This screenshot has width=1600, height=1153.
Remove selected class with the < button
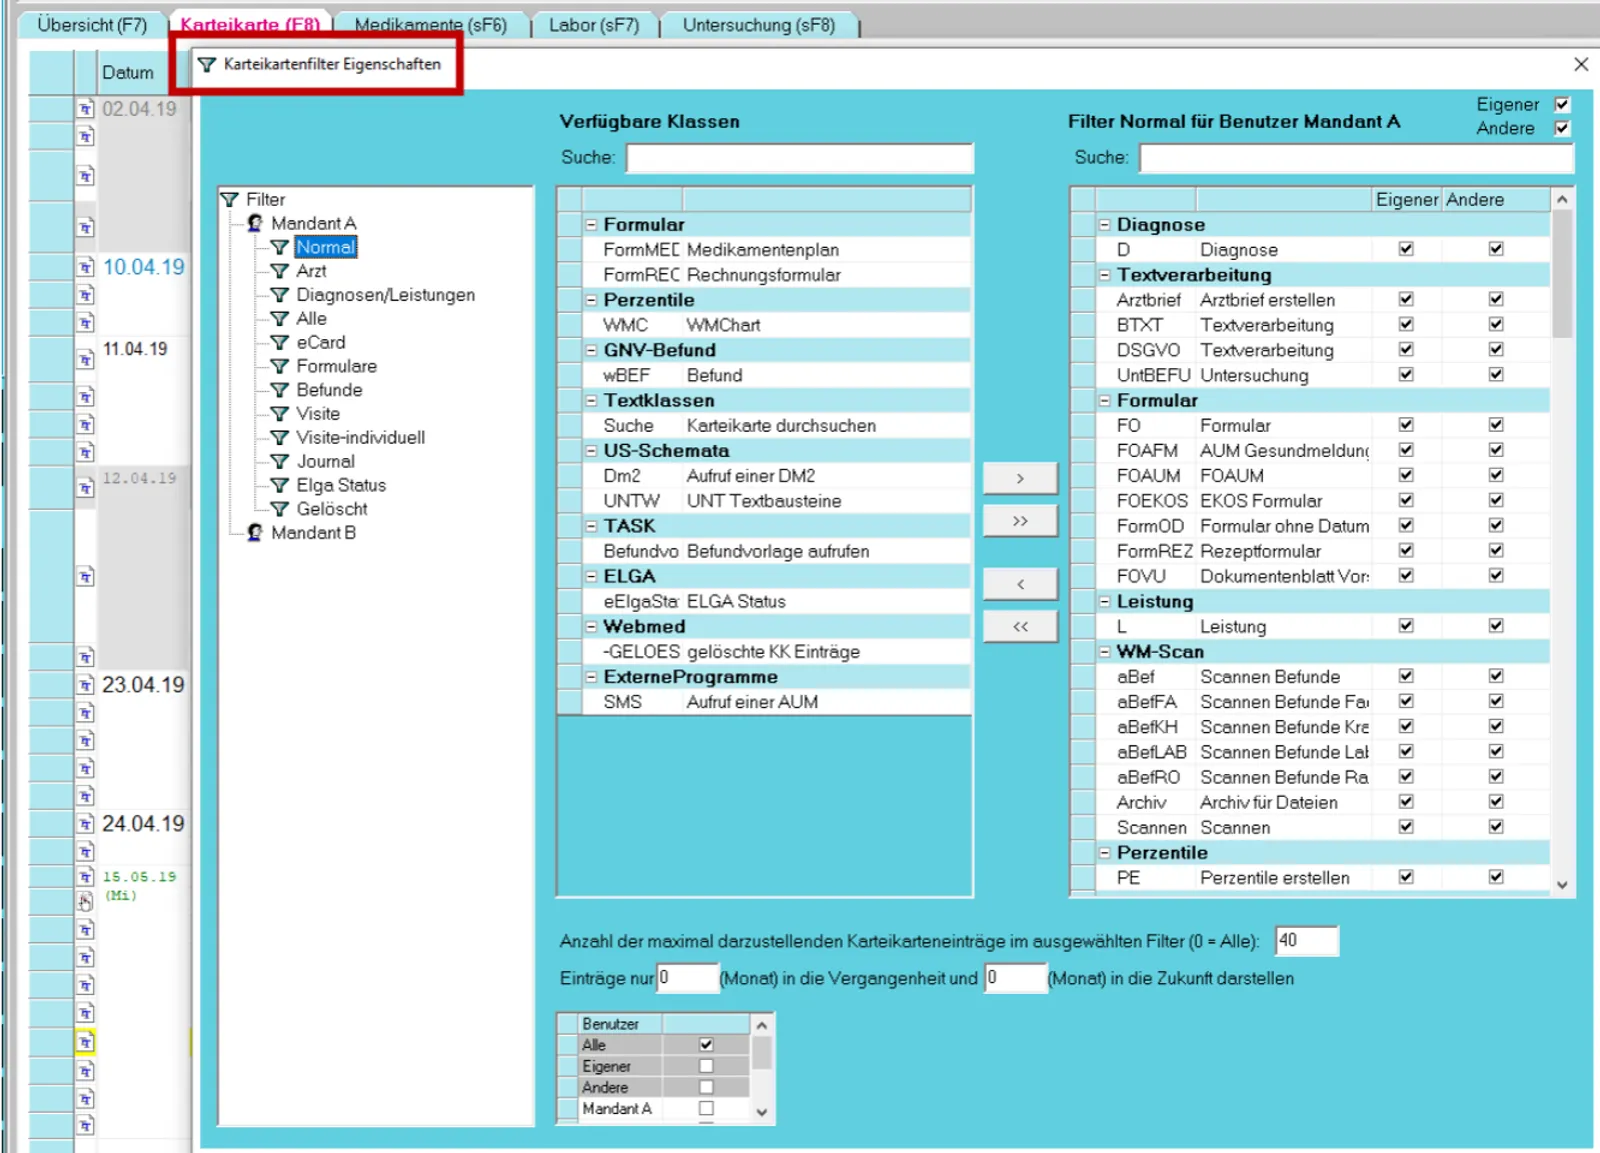(1020, 584)
